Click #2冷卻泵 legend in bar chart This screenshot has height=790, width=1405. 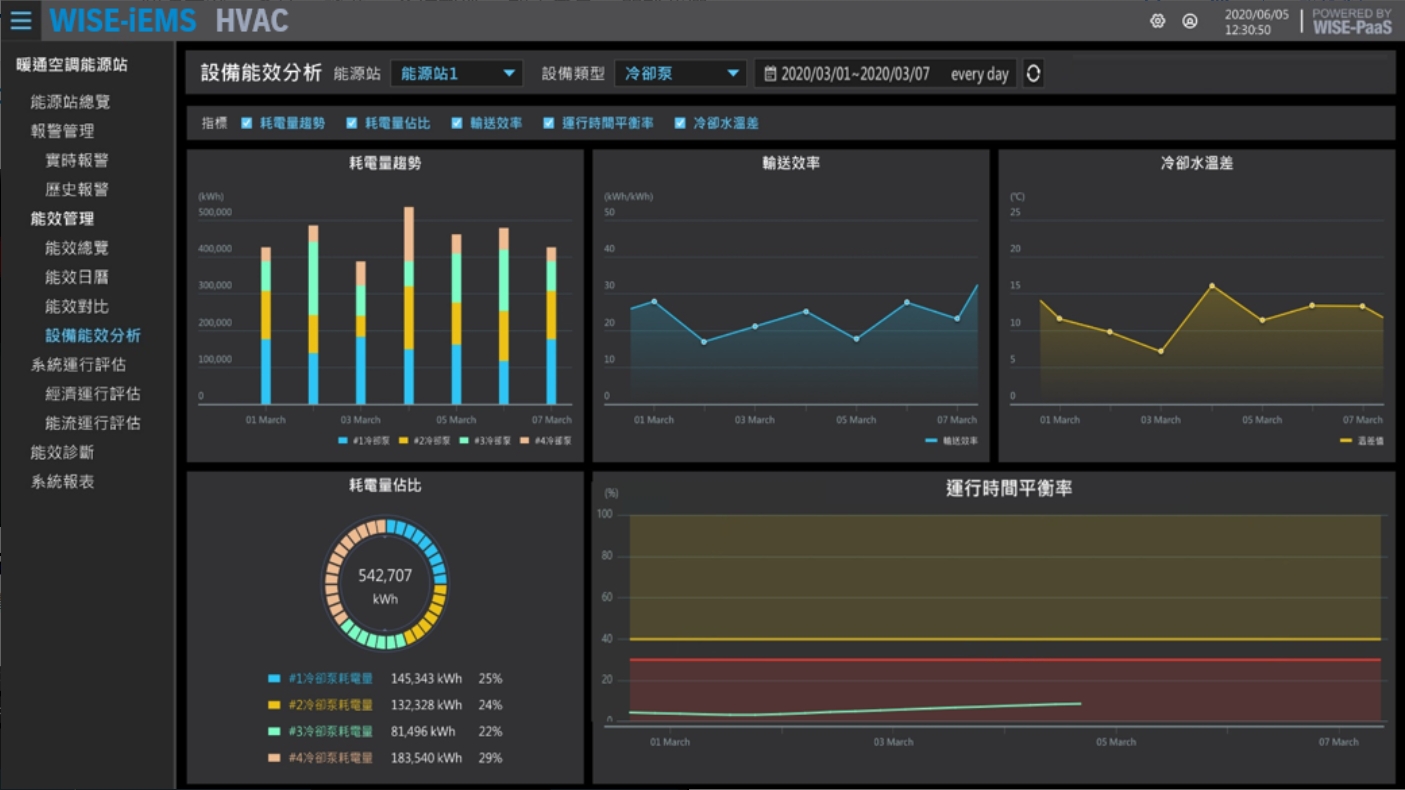click(424, 441)
